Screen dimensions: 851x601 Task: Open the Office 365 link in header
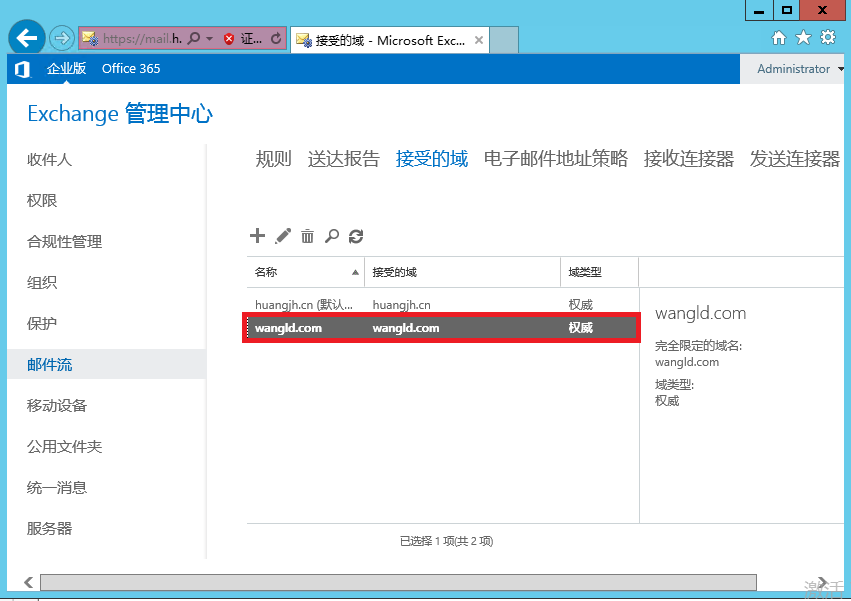[x=131, y=69]
